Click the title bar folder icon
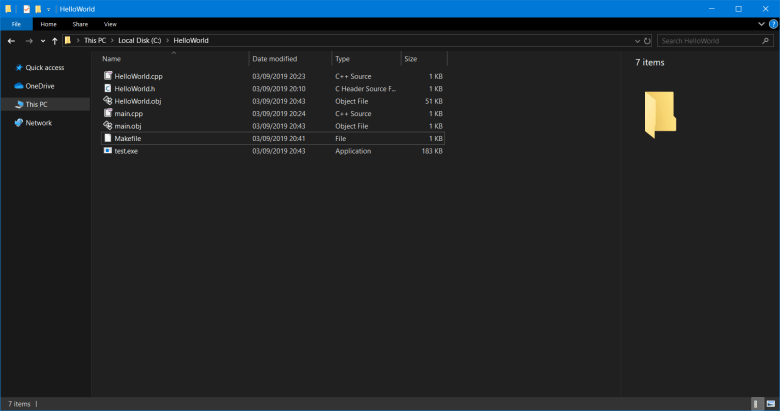Viewport: 780px width, 411px height. point(8,9)
